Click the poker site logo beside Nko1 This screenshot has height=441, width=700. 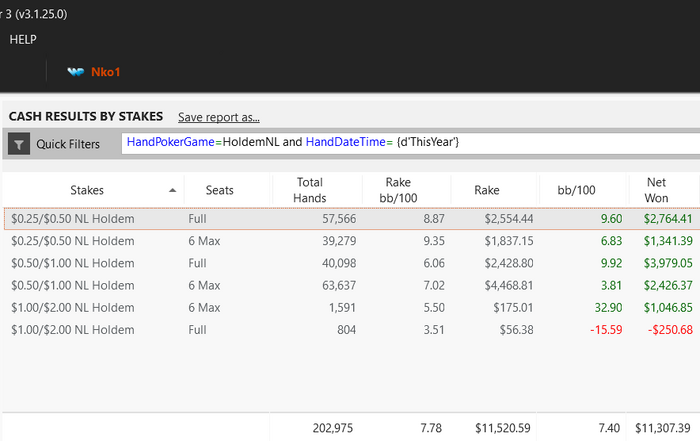[75, 72]
